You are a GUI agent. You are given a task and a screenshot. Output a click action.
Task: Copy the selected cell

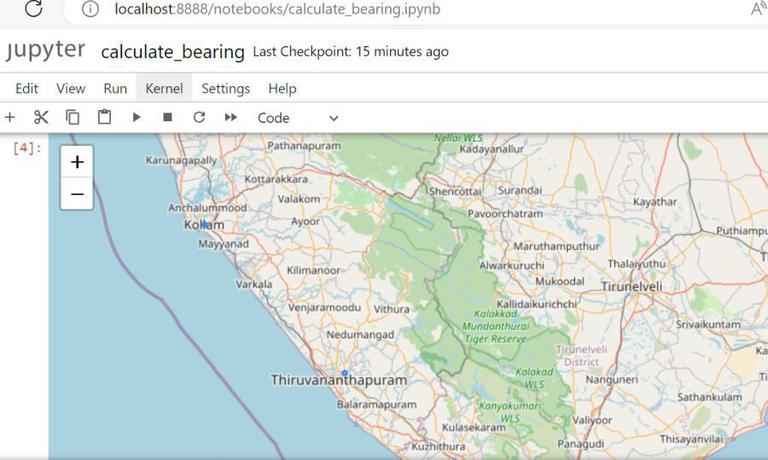[73, 117]
